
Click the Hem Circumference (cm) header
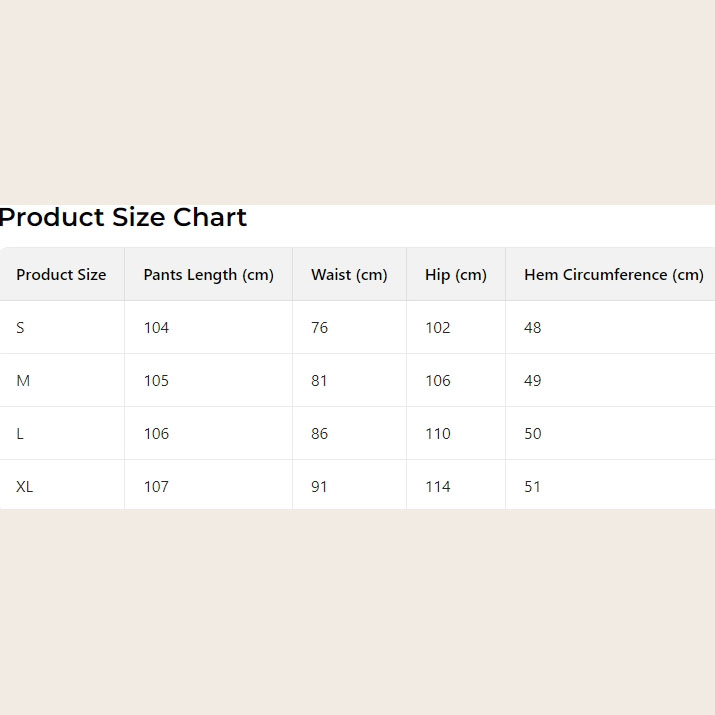click(x=613, y=275)
